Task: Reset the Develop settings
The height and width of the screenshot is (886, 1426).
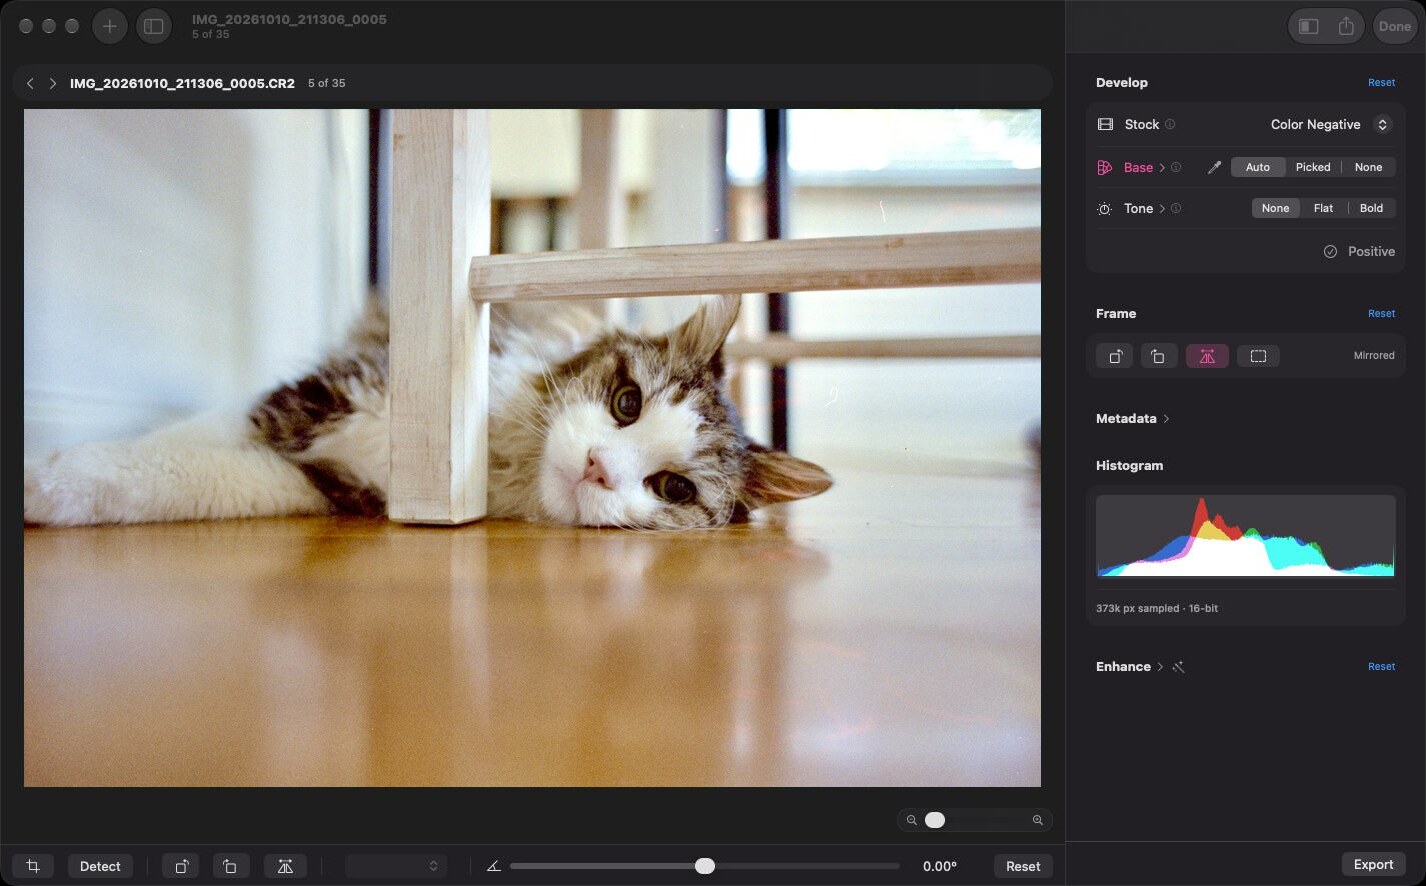Action: click(1381, 83)
